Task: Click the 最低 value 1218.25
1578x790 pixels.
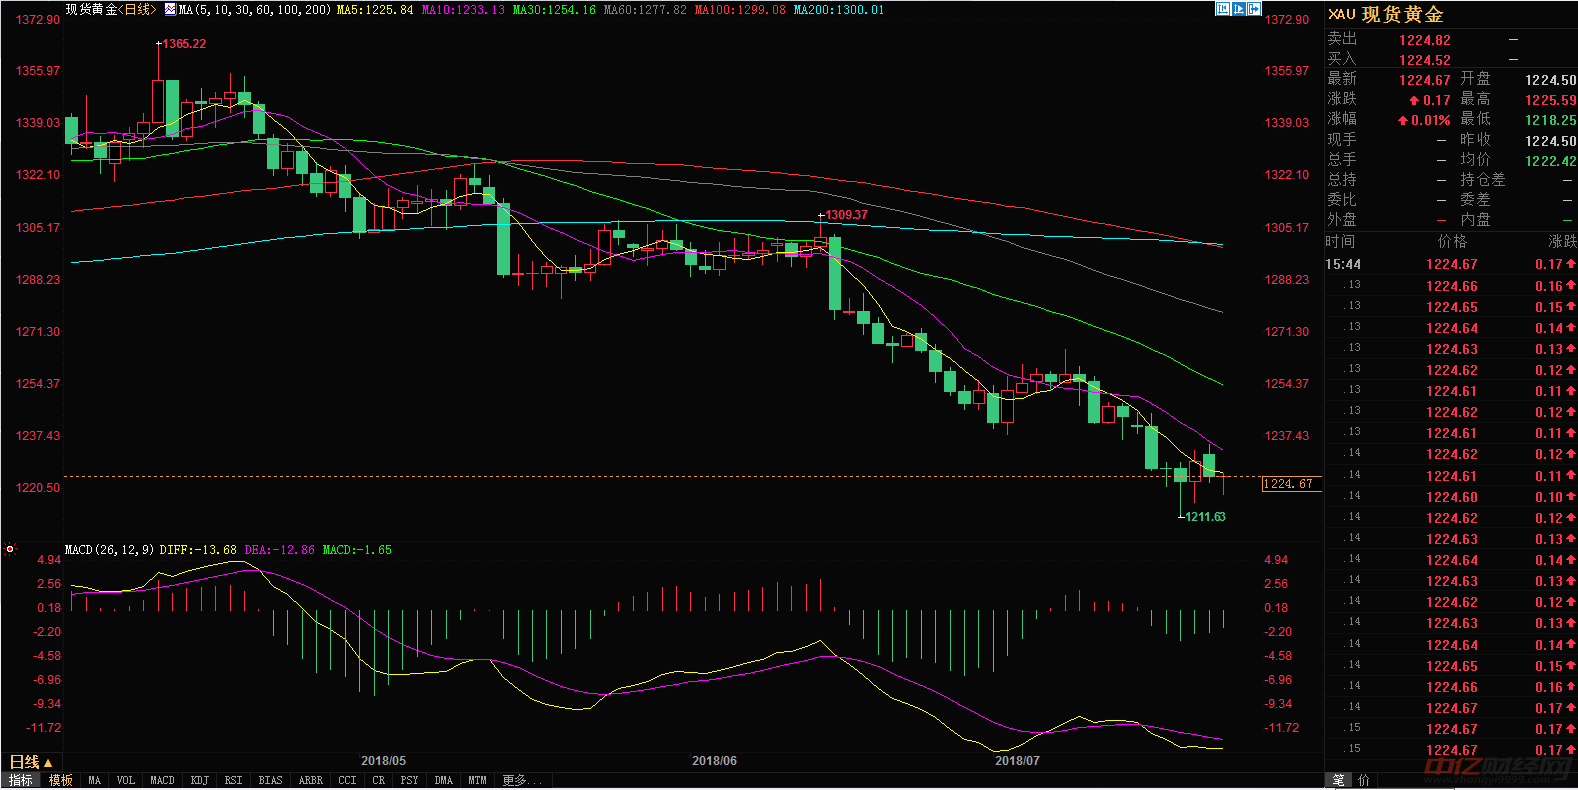Action: [1550, 120]
